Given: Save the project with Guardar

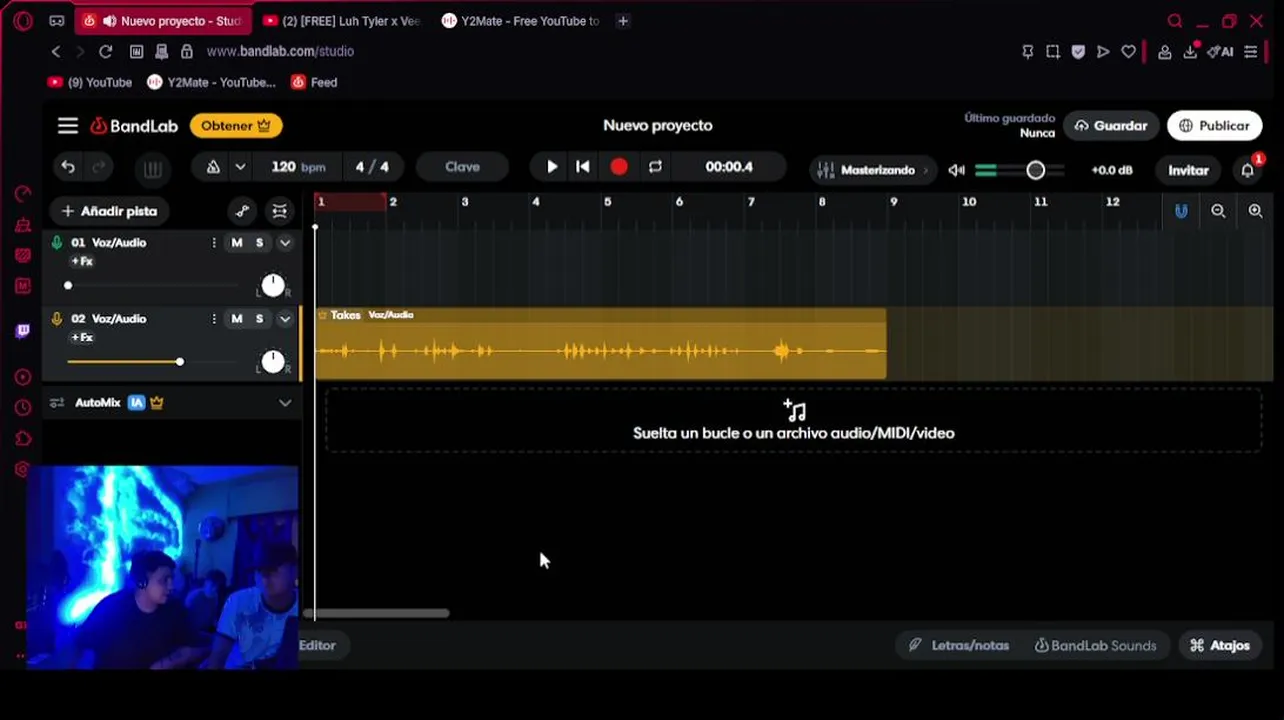Looking at the screenshot, I should coord(1111,126).
